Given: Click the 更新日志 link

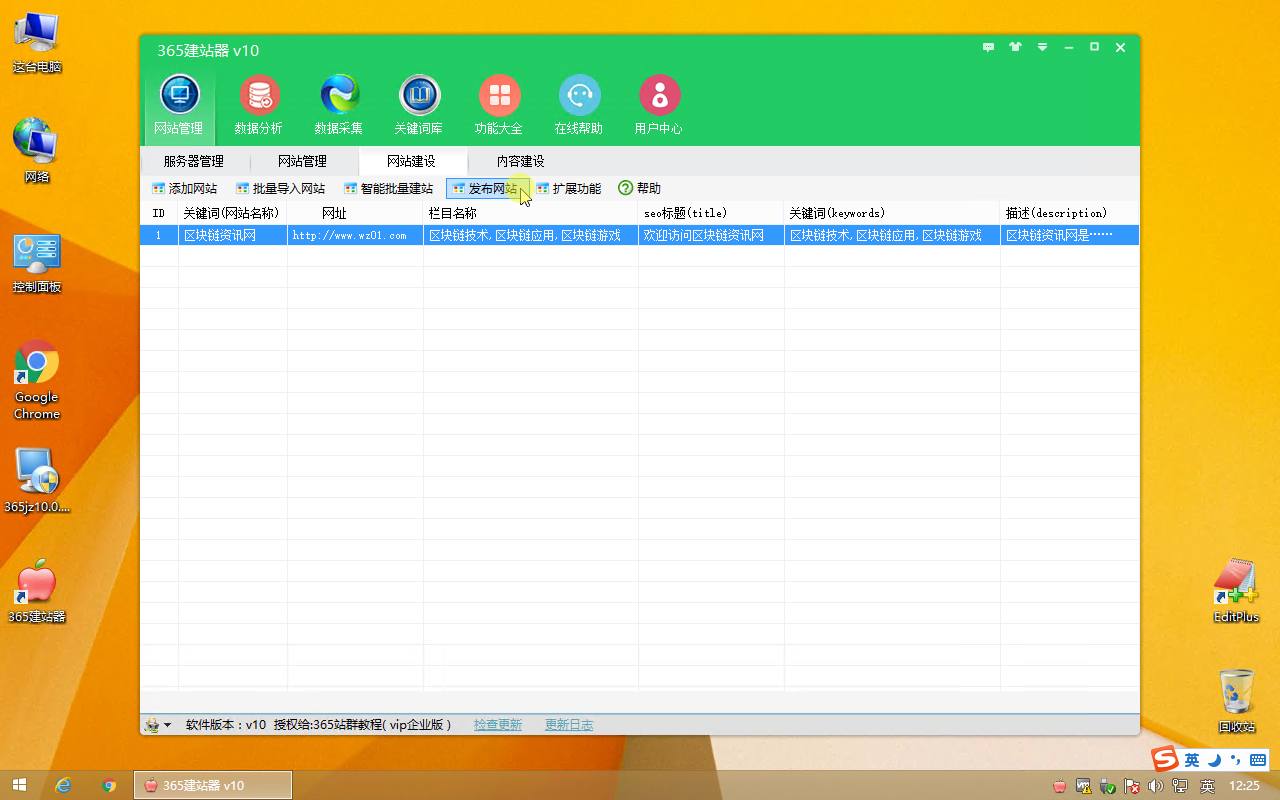Looking at the screenshot, I should tap(569, 724).
